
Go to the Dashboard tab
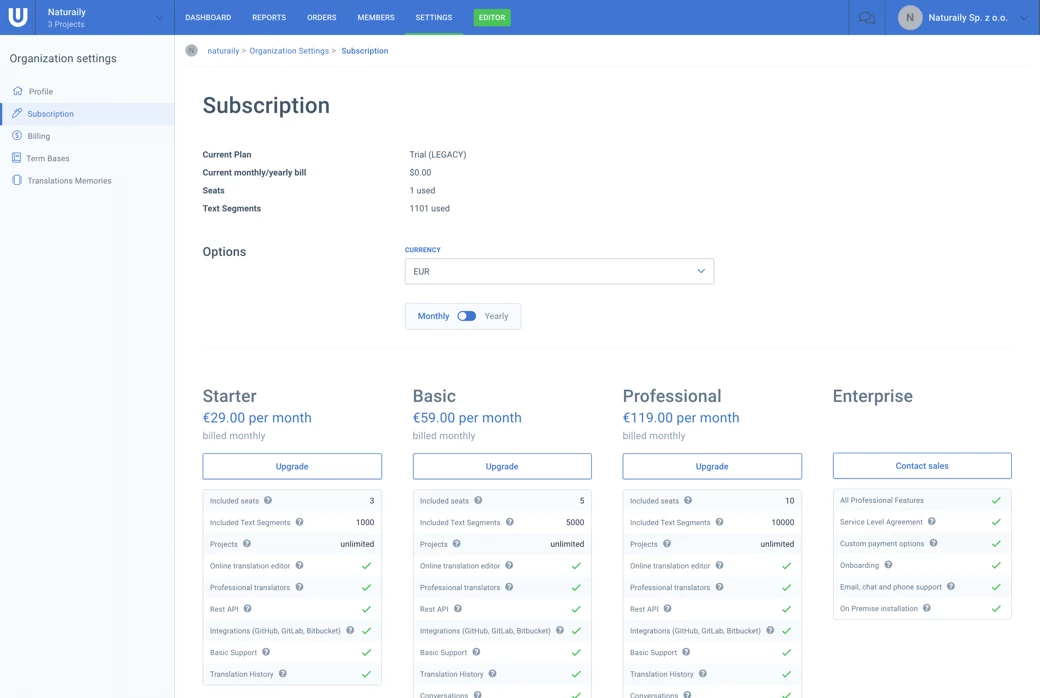click(208, 17)
